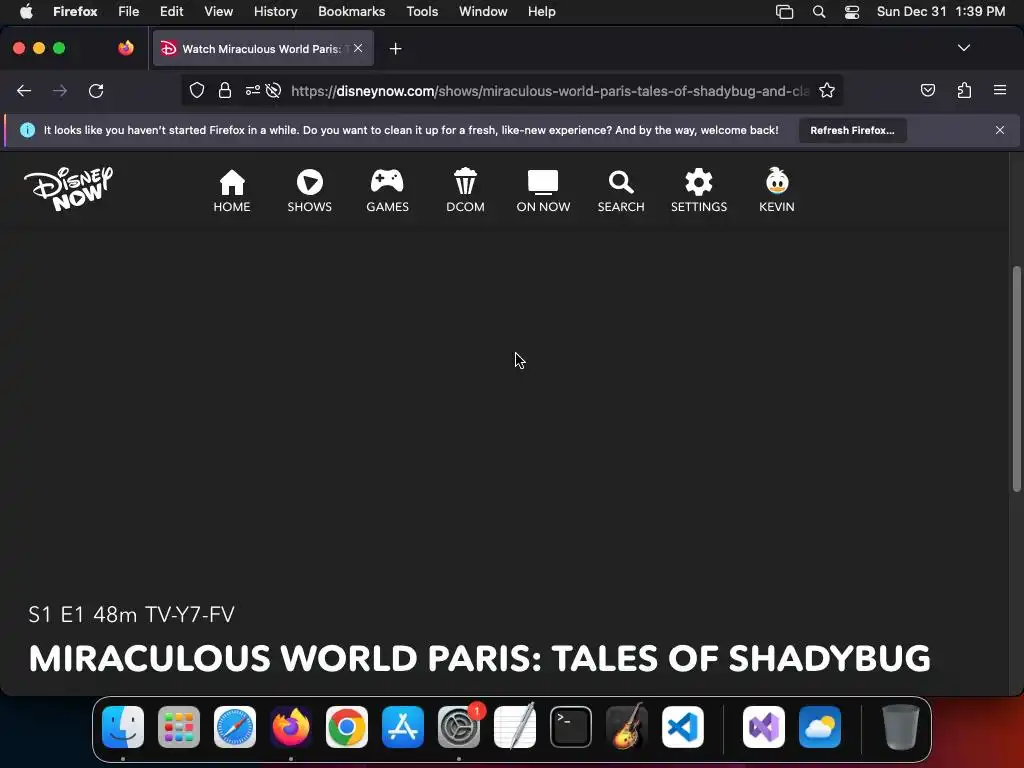Viewport: 1024px width, 768px height.
Task: Click the Firefox icon in the Dock
Action: click(291, 727)
